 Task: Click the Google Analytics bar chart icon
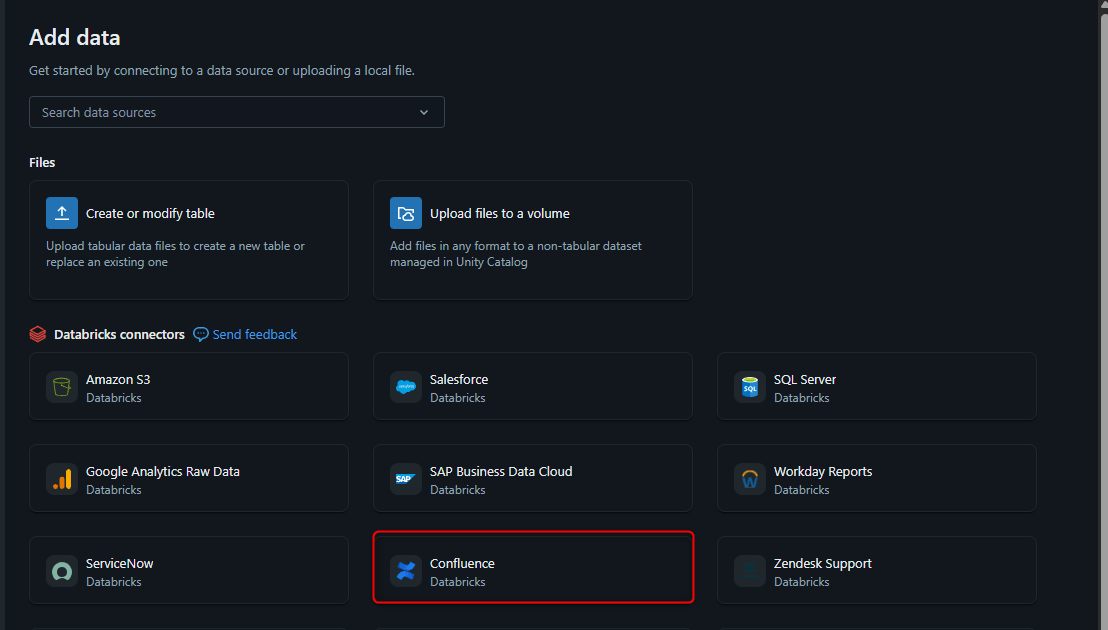pos(62,479)
